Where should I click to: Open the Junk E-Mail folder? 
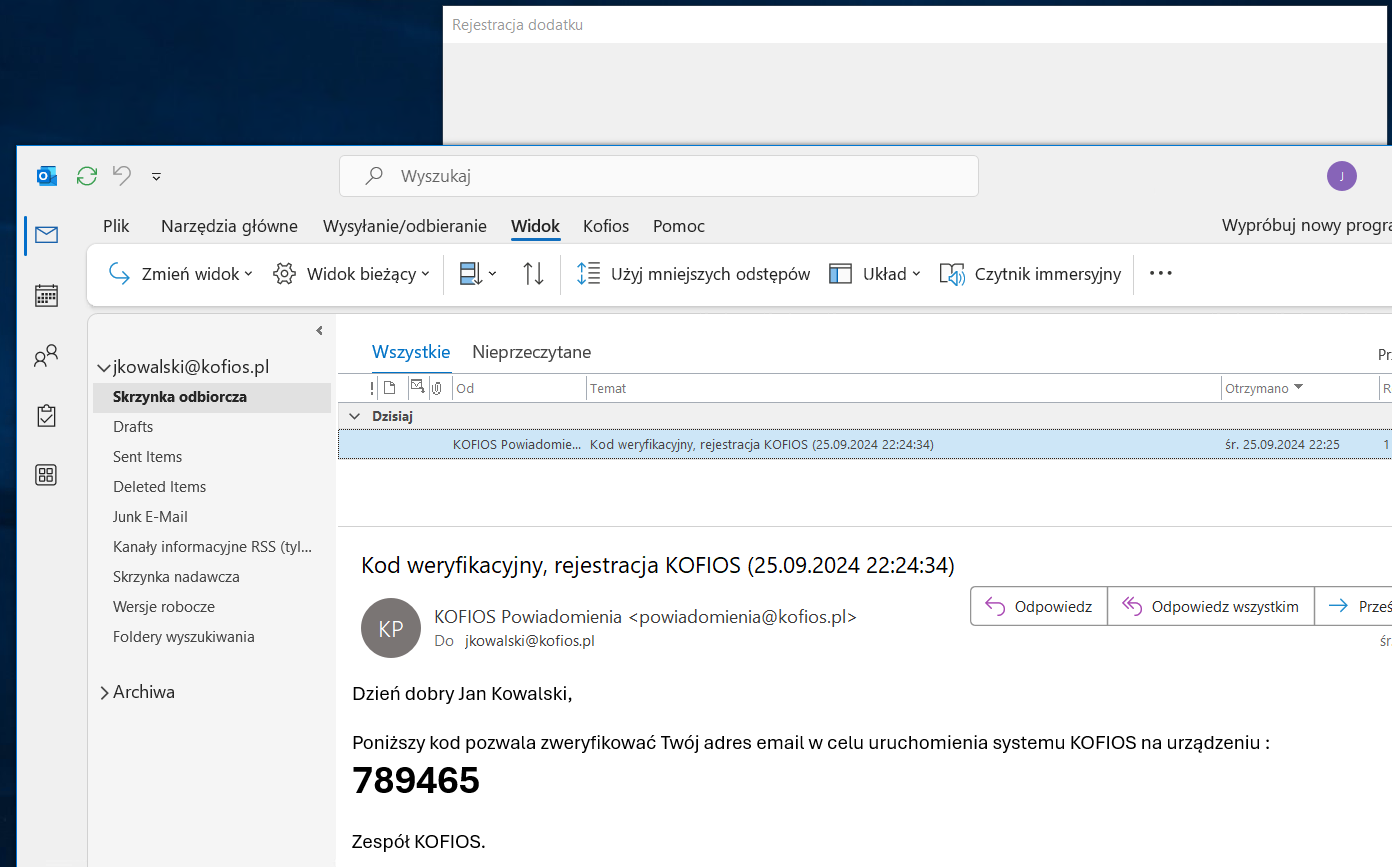pyautogui.click(x=150, y=517)
